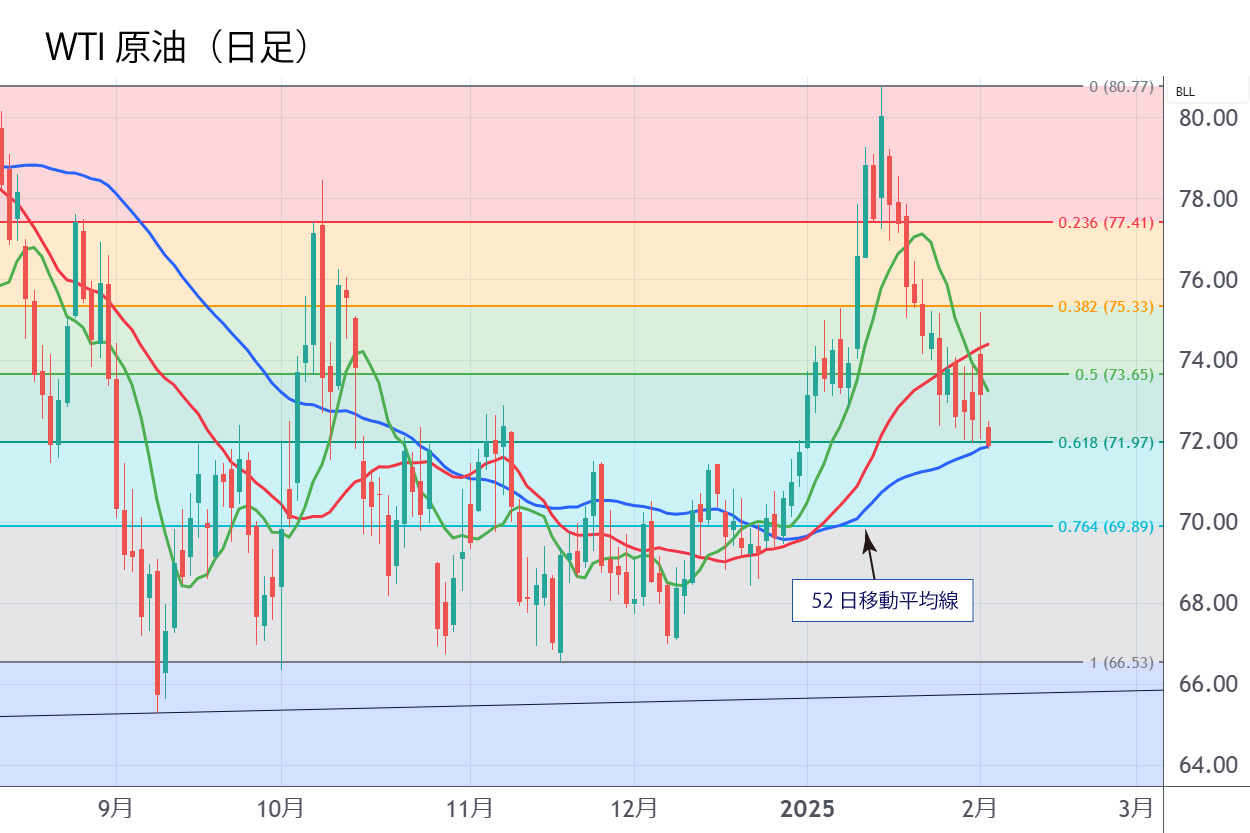The image size is (1250, 833).
Task: Click the 80.00 price axis label
Action: 1207,118
